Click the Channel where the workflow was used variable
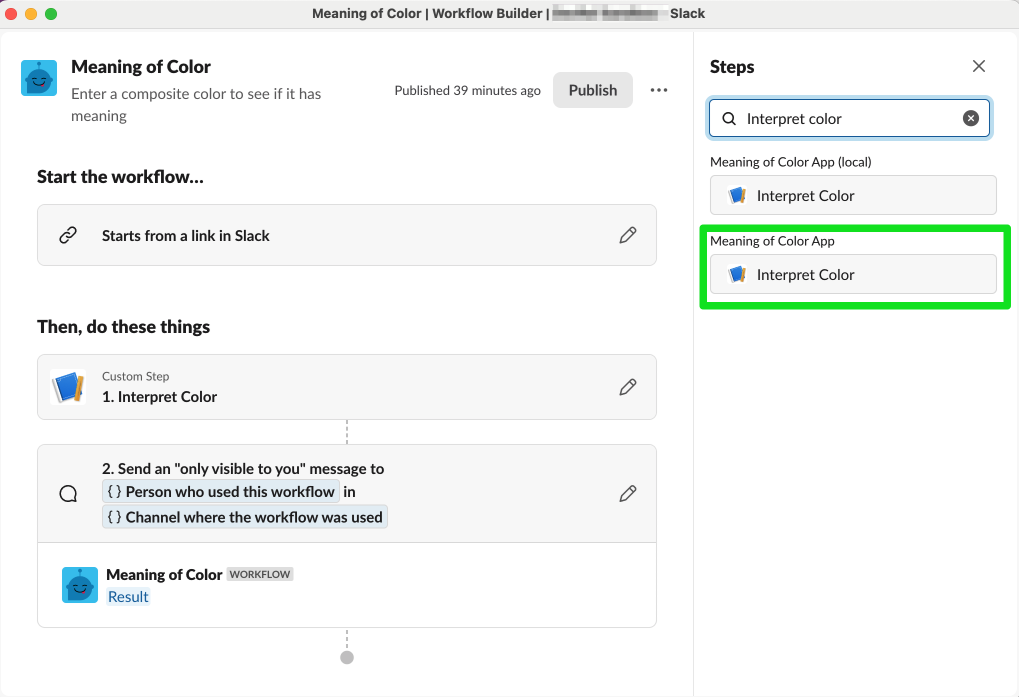The image size is (1019, 697). pos(244,517)
